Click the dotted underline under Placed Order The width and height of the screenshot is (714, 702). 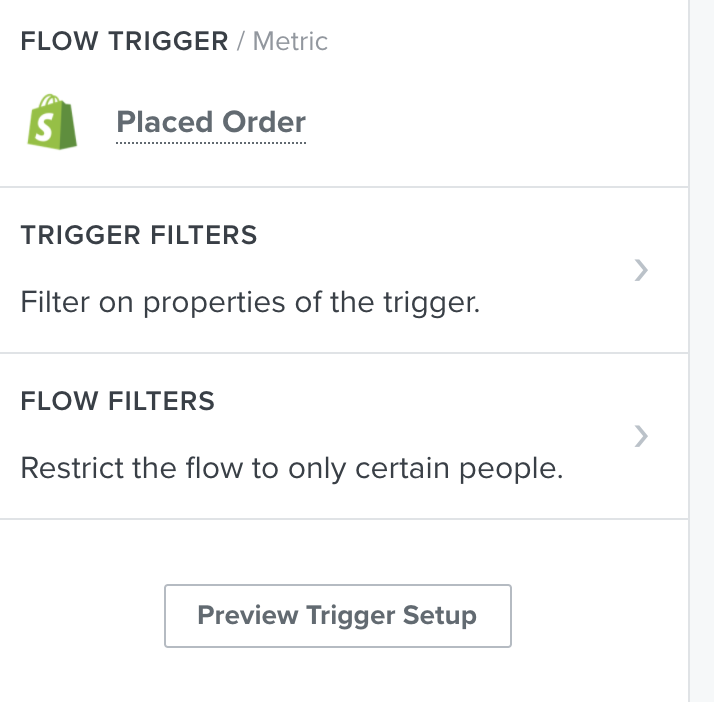pos(211,143)
